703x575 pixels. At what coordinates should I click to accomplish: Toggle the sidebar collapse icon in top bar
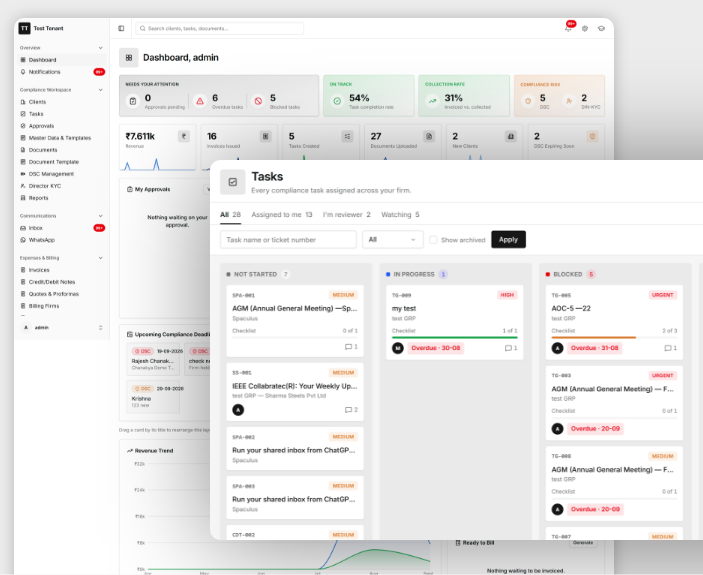coord(121,28)
